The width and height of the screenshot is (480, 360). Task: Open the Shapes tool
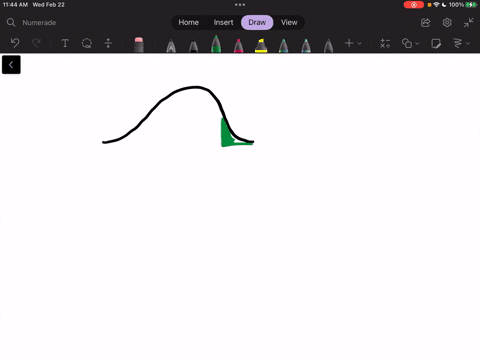point(407,43)
